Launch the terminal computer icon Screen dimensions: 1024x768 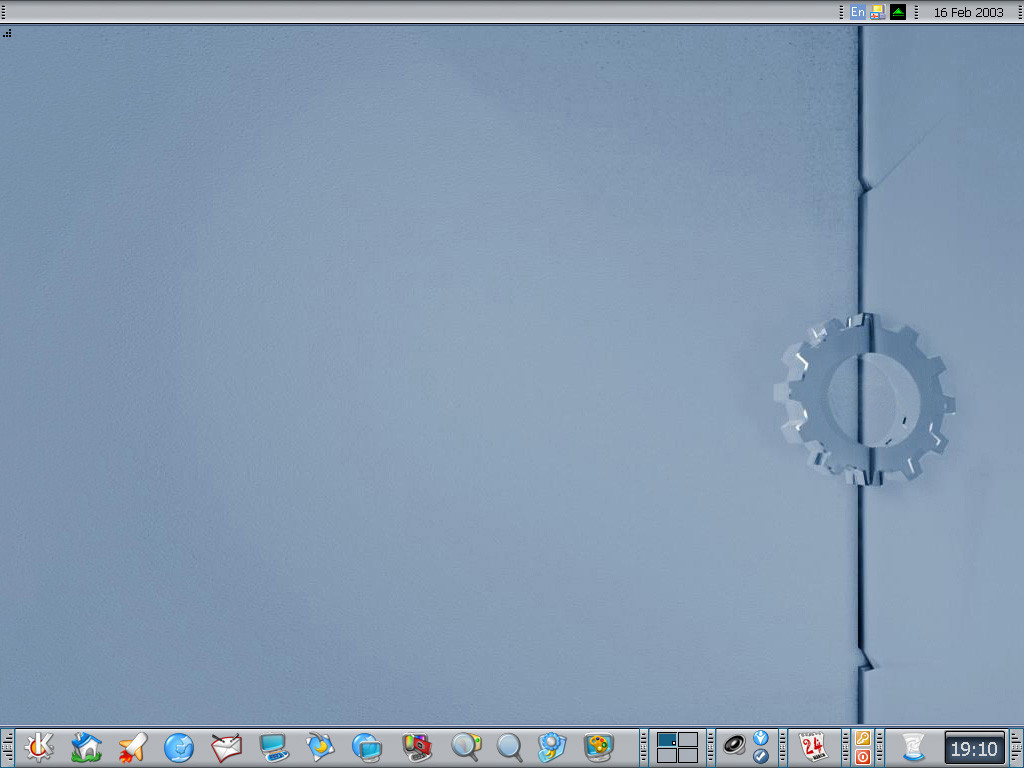click(x=274, y=747)
